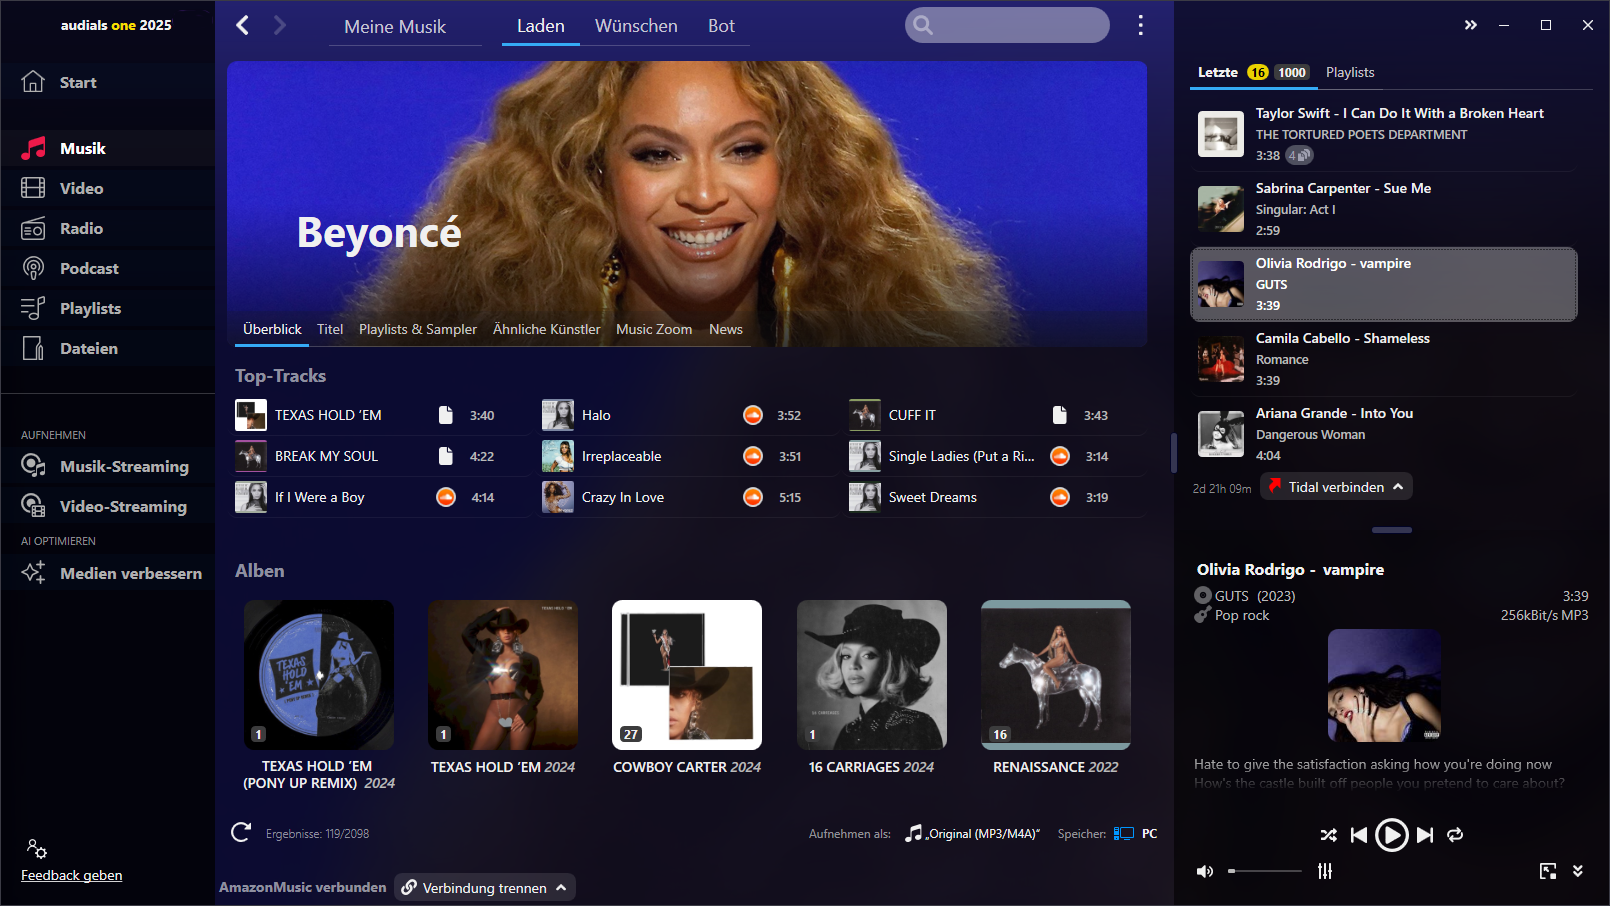Click the Medien verbessern AI icon

(x=33, y=573)
